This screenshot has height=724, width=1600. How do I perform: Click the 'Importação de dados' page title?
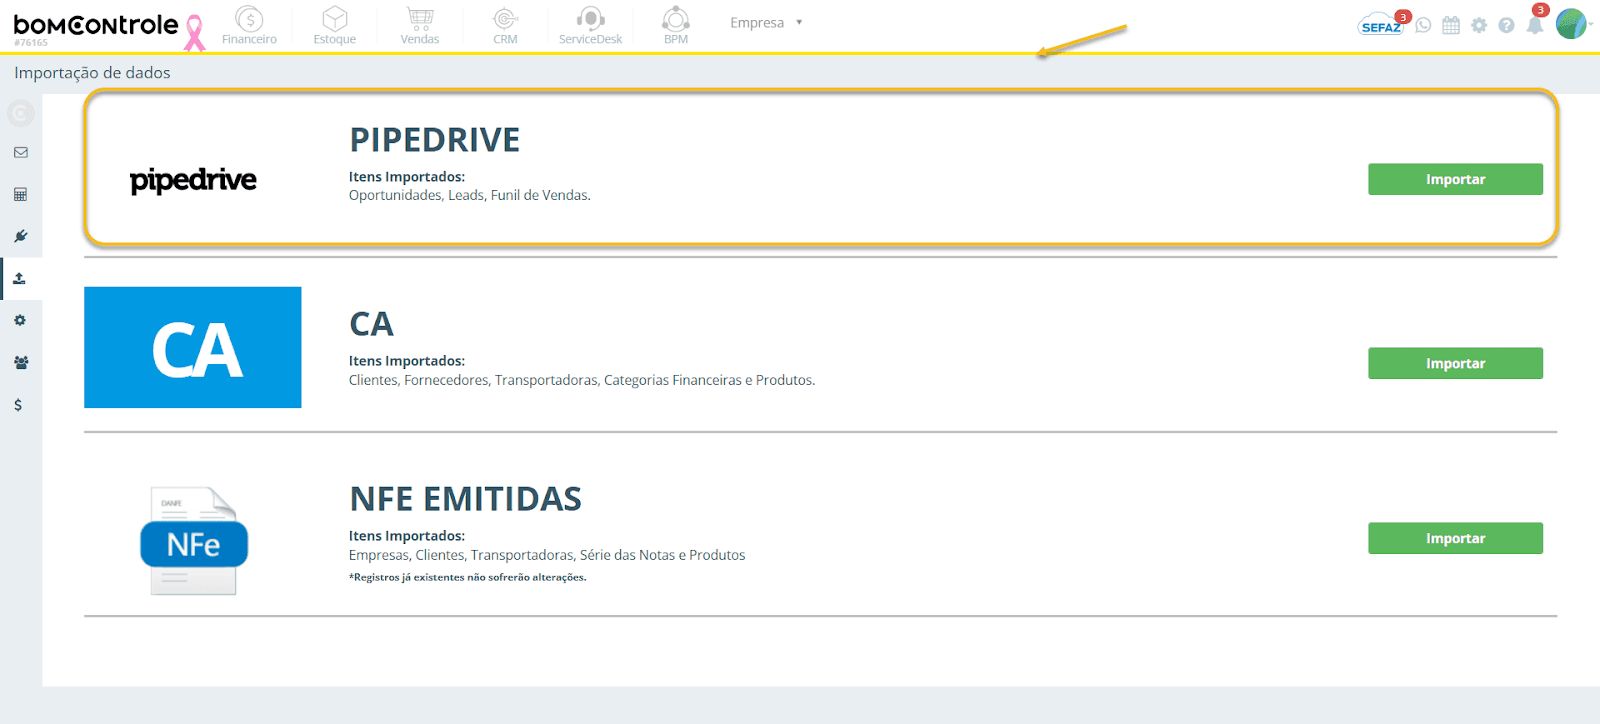(x=92, y=73)
